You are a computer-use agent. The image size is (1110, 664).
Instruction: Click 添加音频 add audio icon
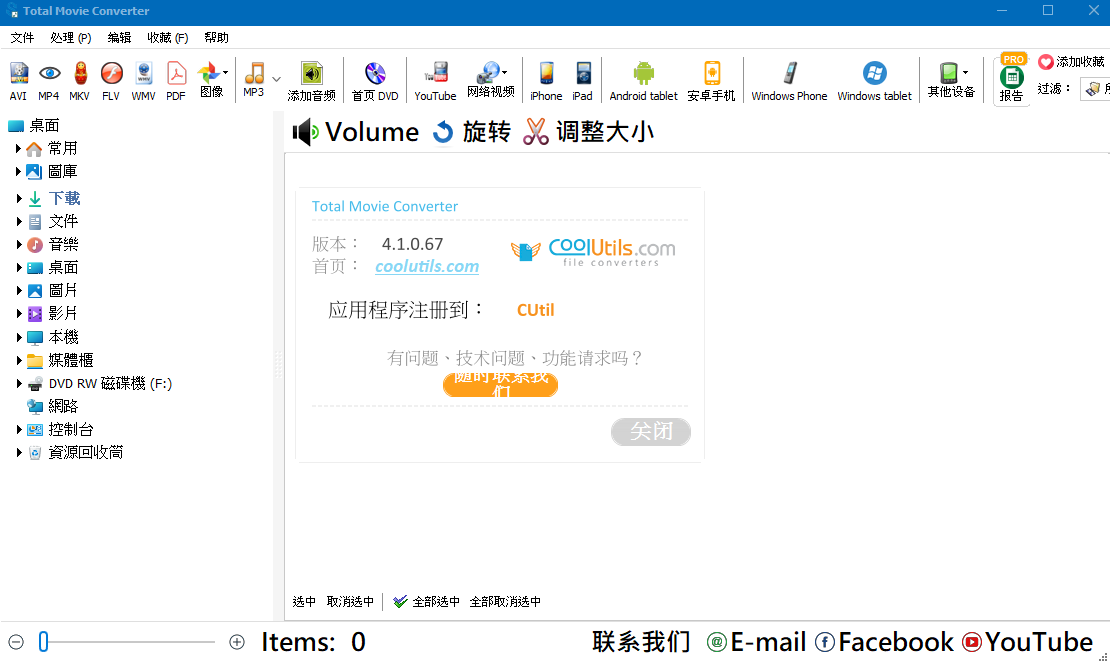click(311, 81)
